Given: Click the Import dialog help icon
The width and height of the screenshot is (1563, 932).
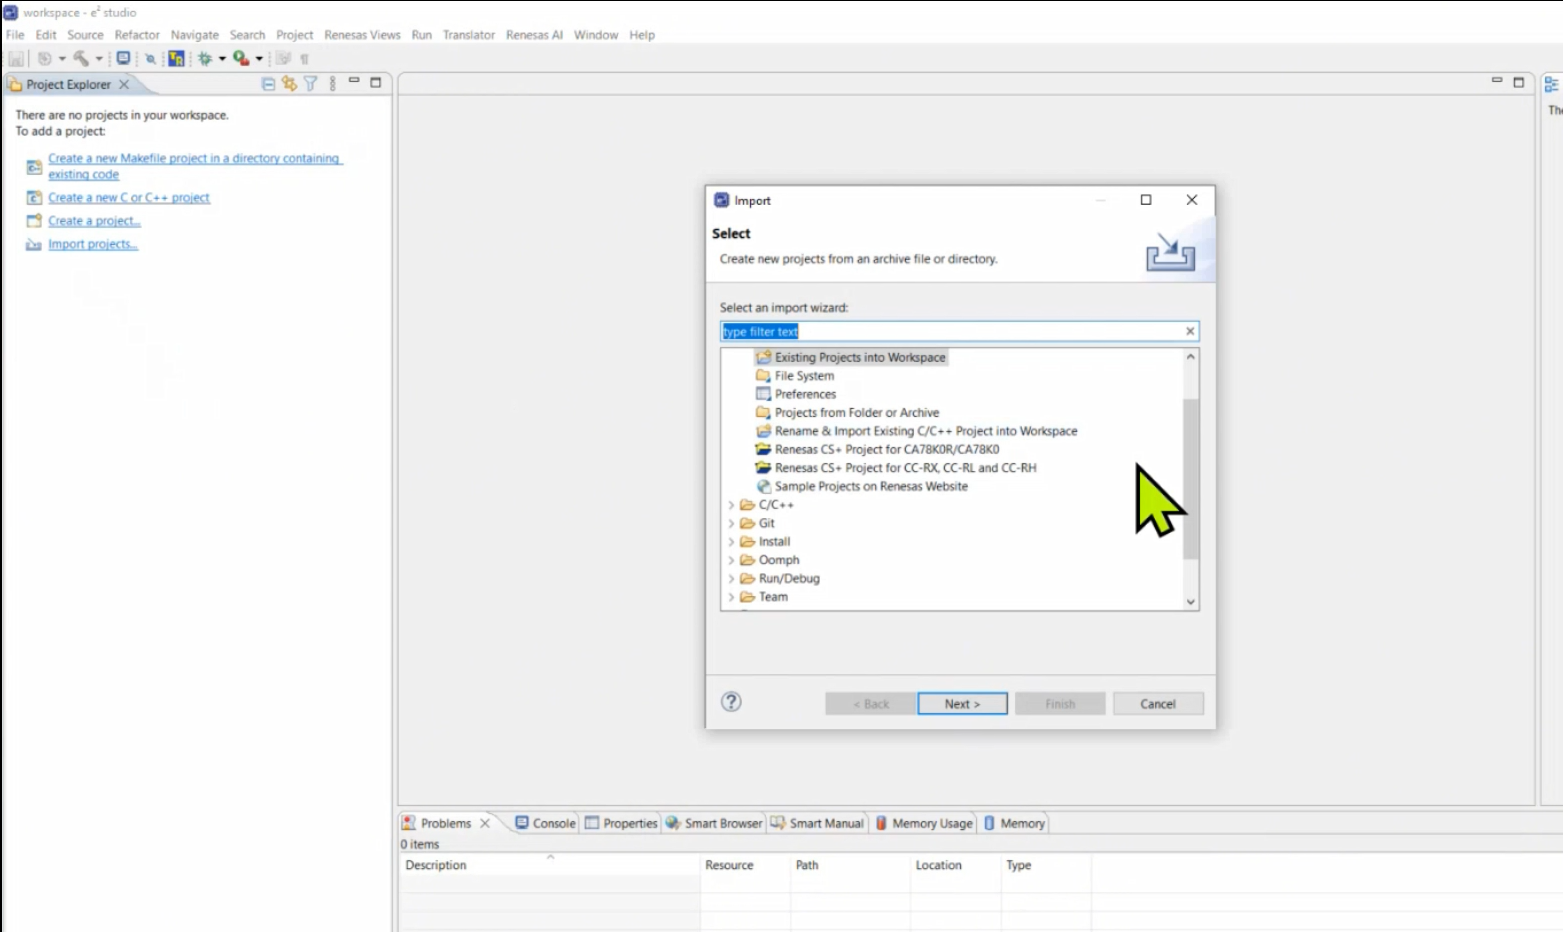Looking at the screenshot, I should click(x=732, y=702).
